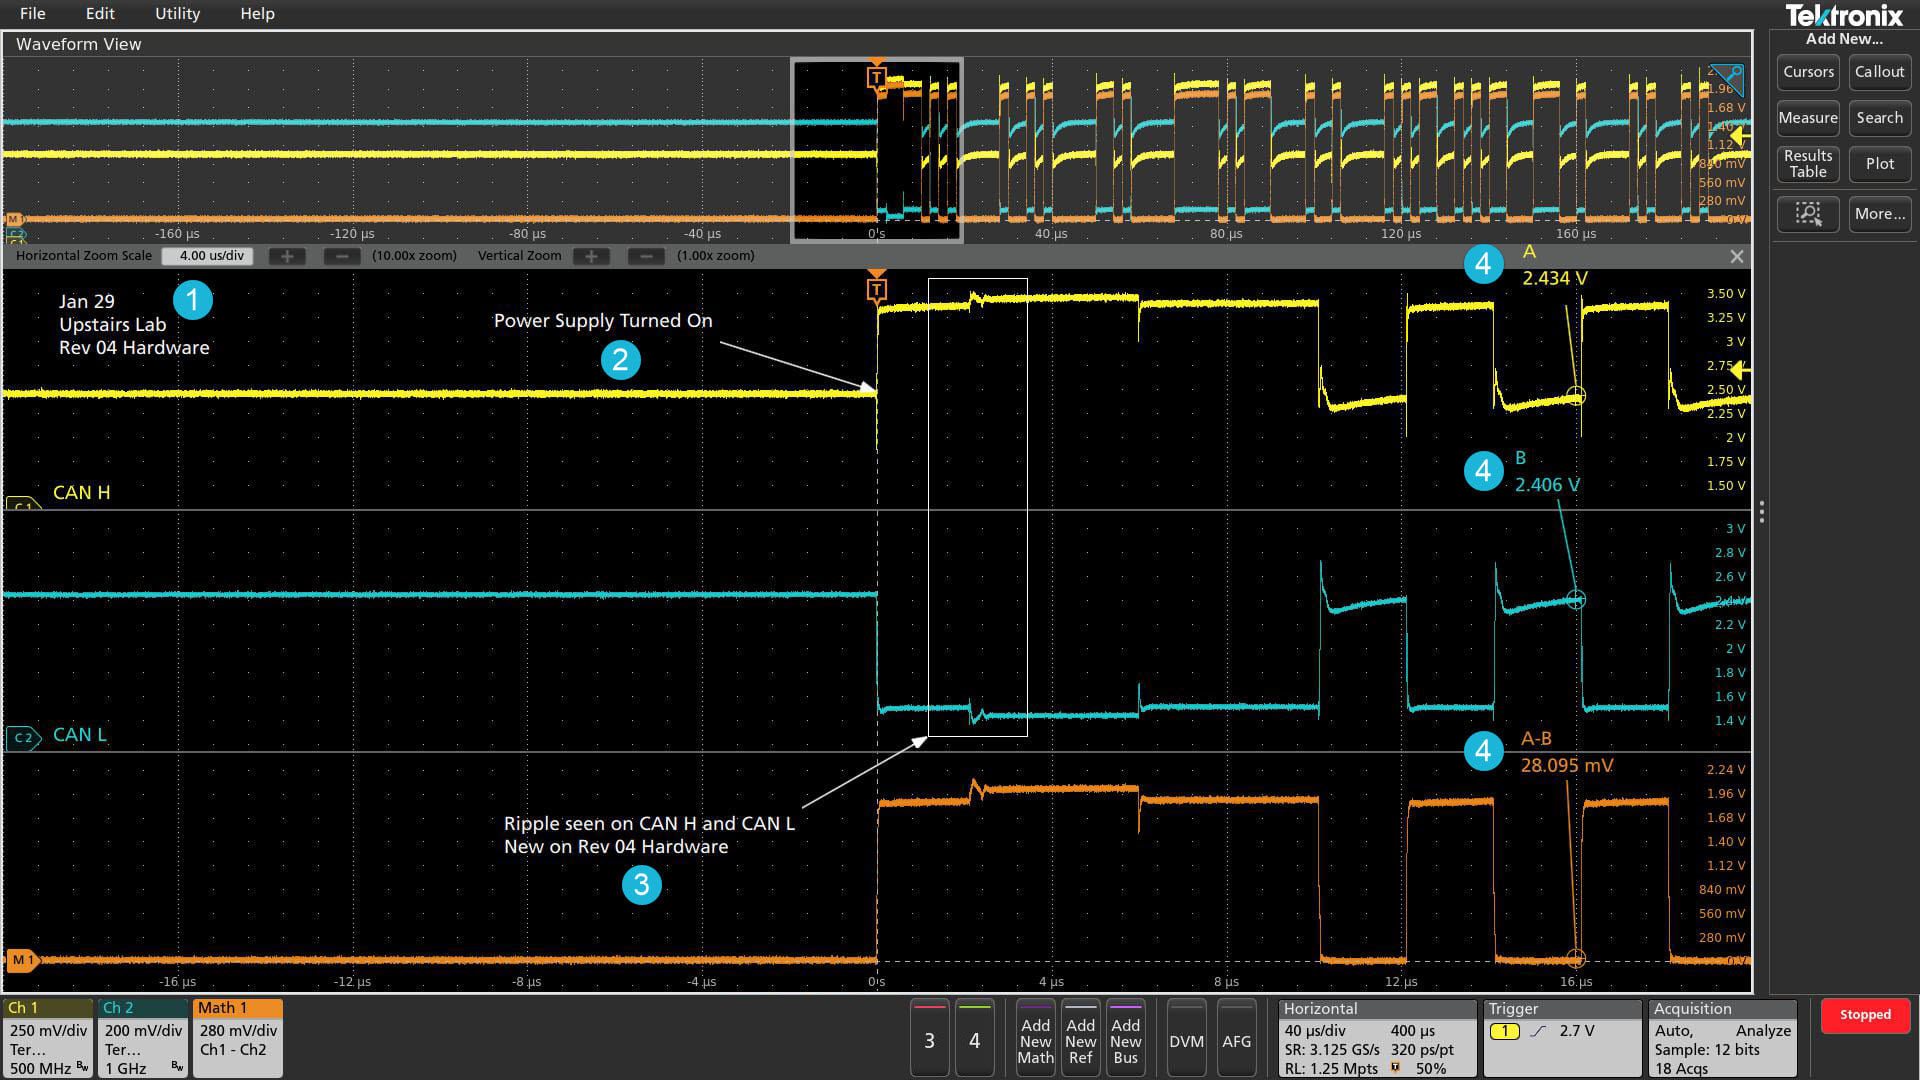Open the Ch 1 settings badge
Screen dimensions: 1920x1080
(47, 1038)
